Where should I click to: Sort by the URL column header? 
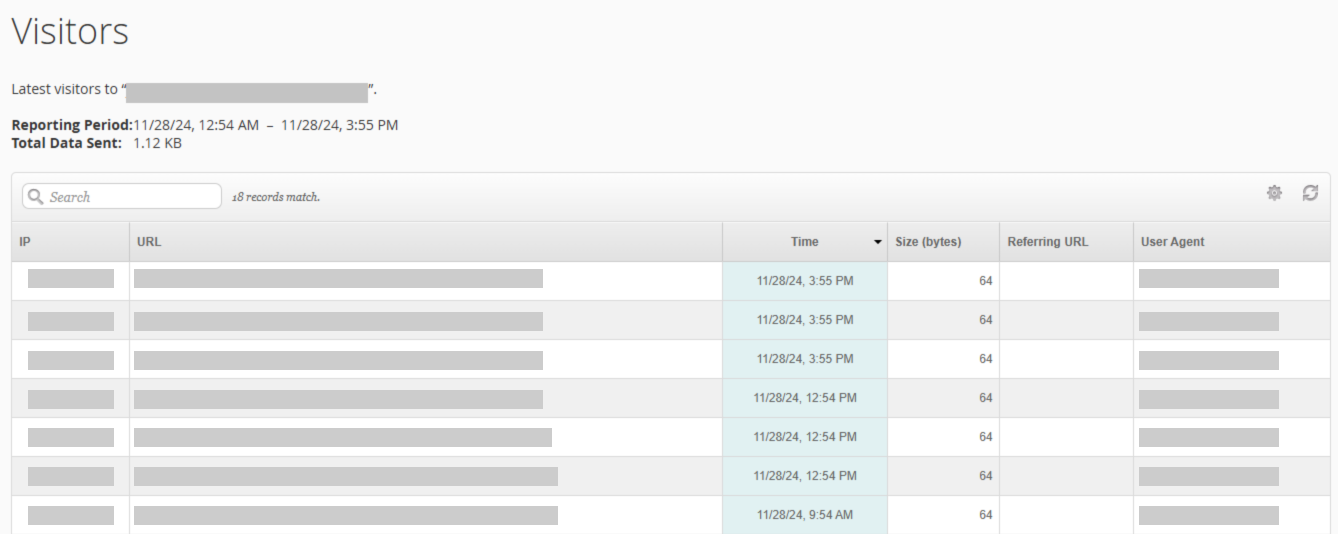[426, 242]
